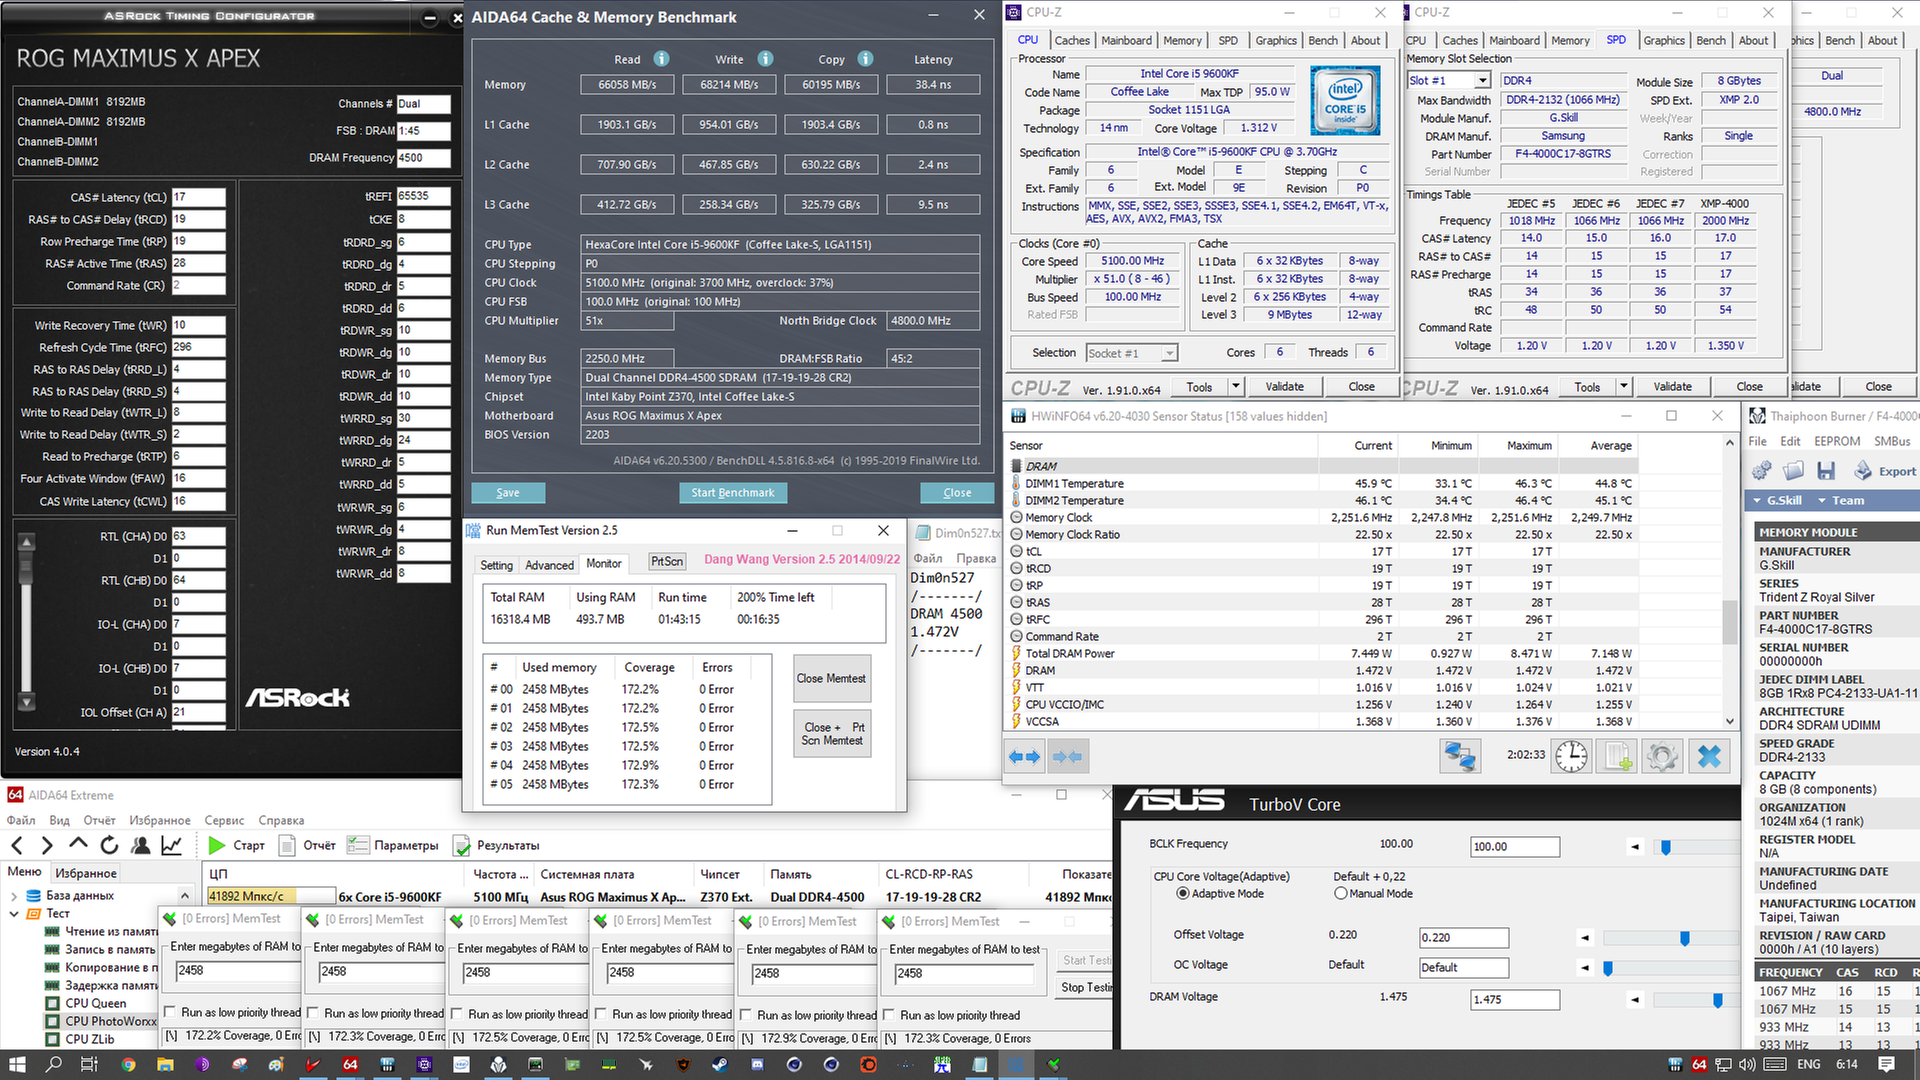This screenshot has height=1080, width=1920.
Task: Click Thaiphoon Burner gears icon
Action: tap(1762, 470)
